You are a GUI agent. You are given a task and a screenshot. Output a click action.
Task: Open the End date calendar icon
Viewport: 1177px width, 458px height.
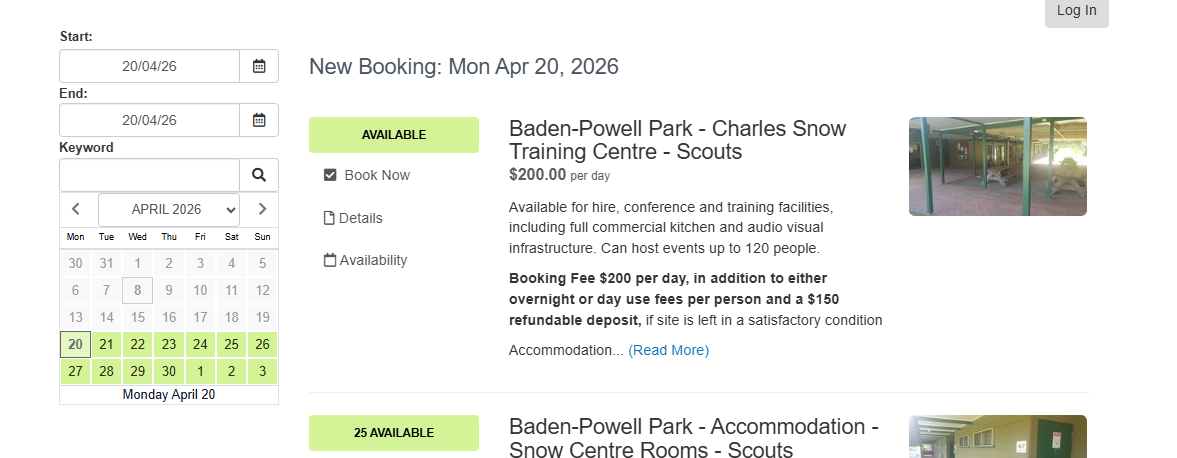[259, 120]
